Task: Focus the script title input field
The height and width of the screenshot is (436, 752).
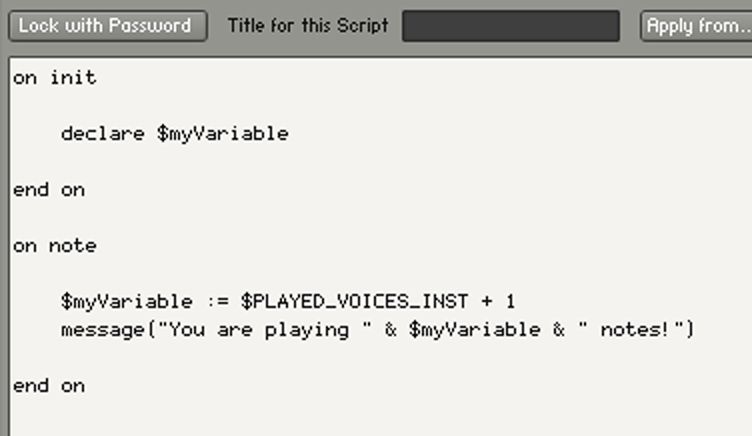Action: click(x=511, y=26)
